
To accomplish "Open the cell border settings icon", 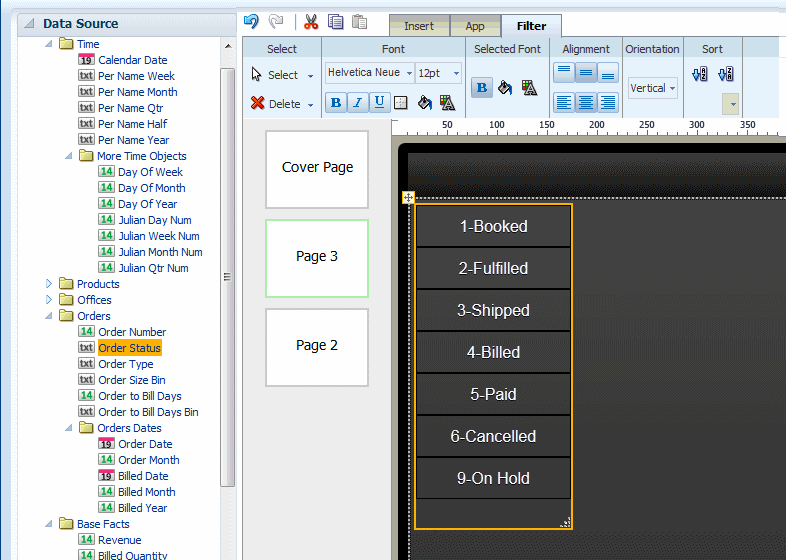I will pyautogui.click(x=401, y=103).
